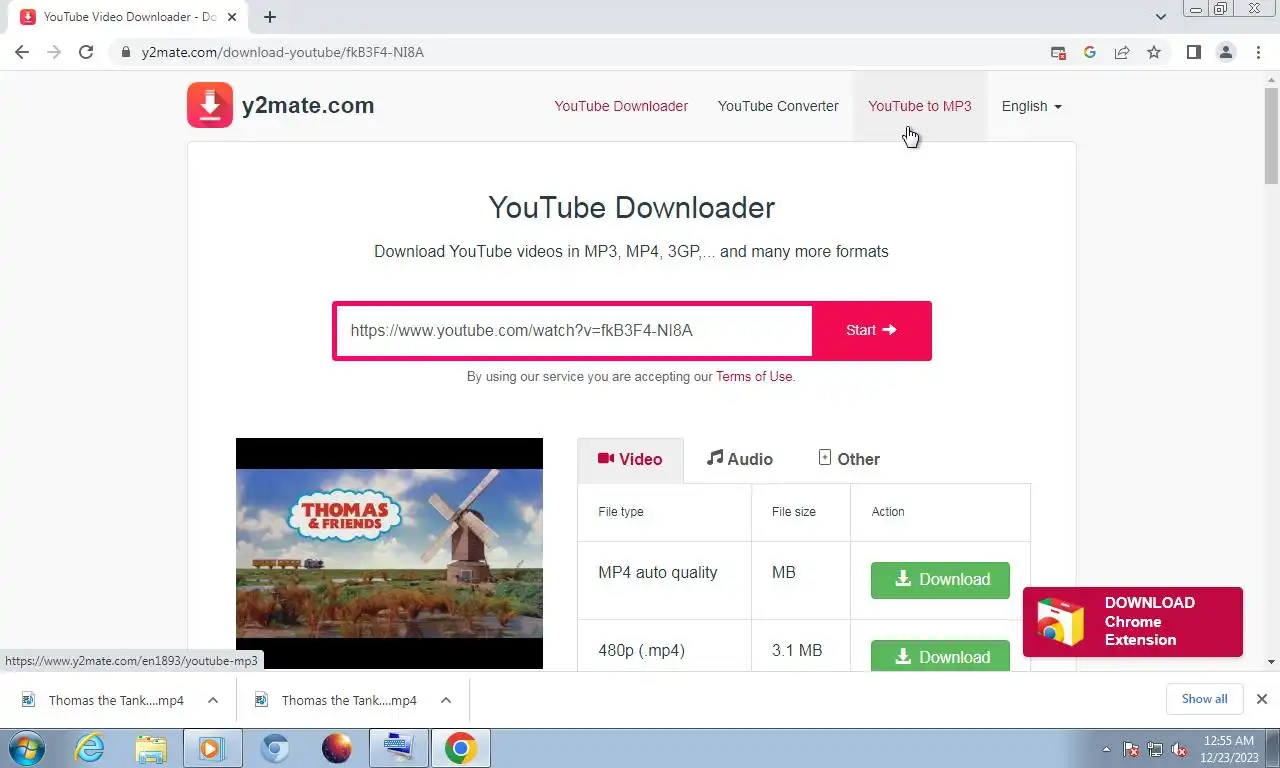The width and height of the screenshot is (1280, 768).
Task: Open Windows Explorer folder in taskbar
Action: coord(151,748)
